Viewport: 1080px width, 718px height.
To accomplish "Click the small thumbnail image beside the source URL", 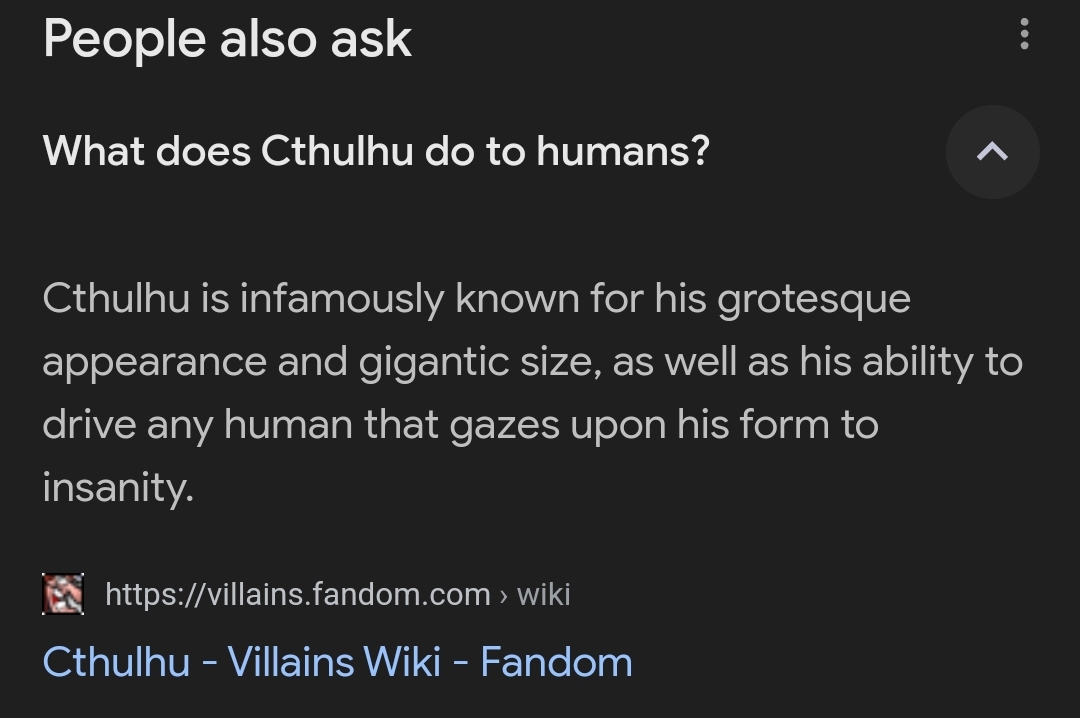I will 63,594.
